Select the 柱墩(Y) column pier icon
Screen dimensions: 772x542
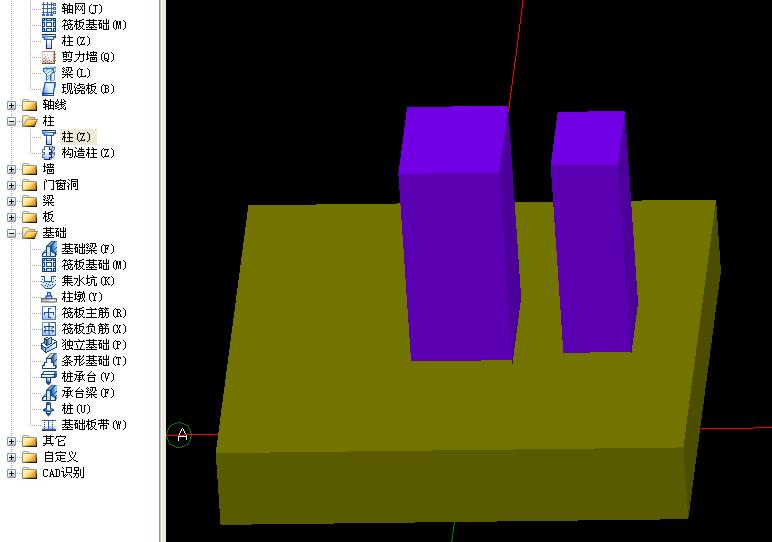pos(49,297)
